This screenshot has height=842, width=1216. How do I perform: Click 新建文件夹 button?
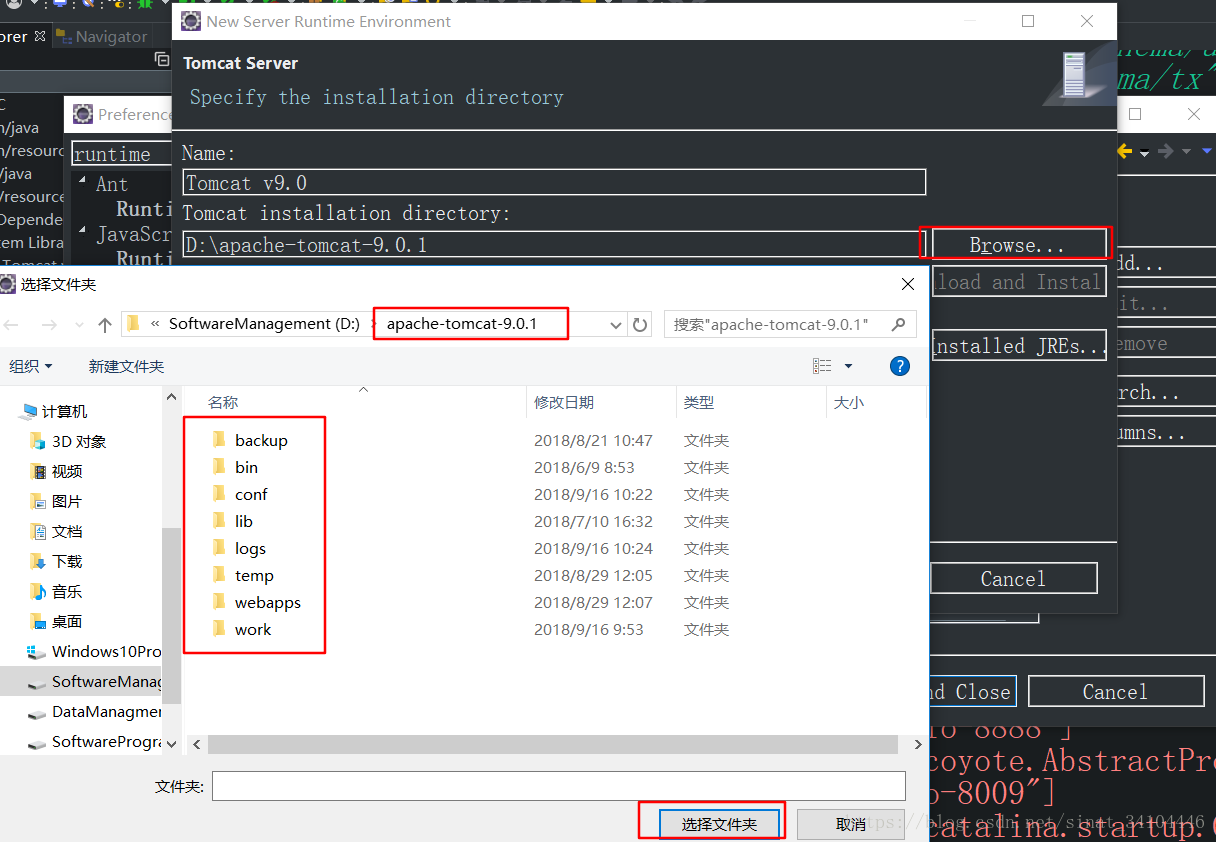[x=126, y=366]
